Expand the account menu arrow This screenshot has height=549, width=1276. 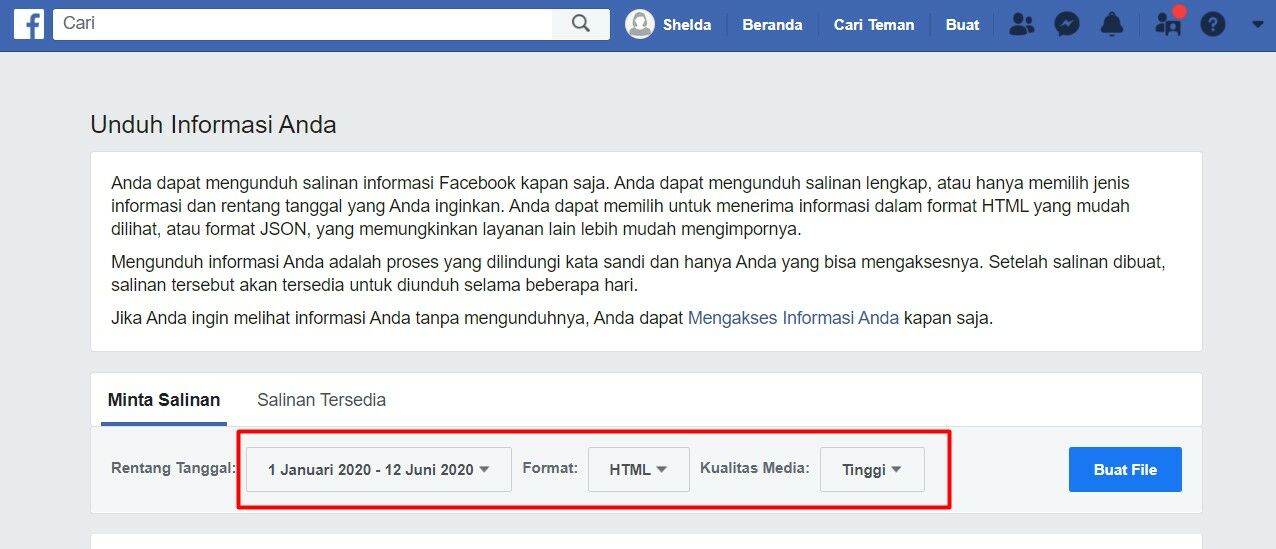(x=1257, y=24)
